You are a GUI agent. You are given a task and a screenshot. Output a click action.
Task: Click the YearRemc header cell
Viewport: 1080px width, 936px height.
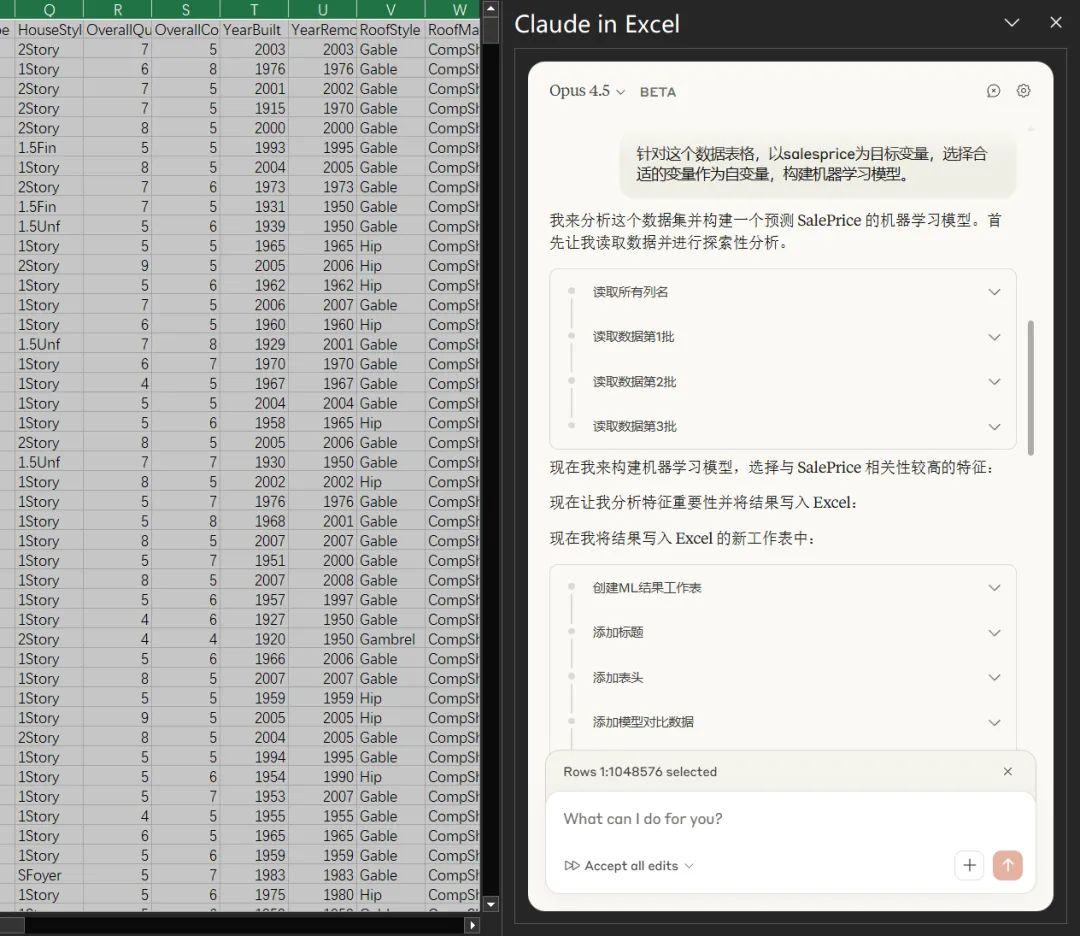pyautogui.click(x=322, y=30)
